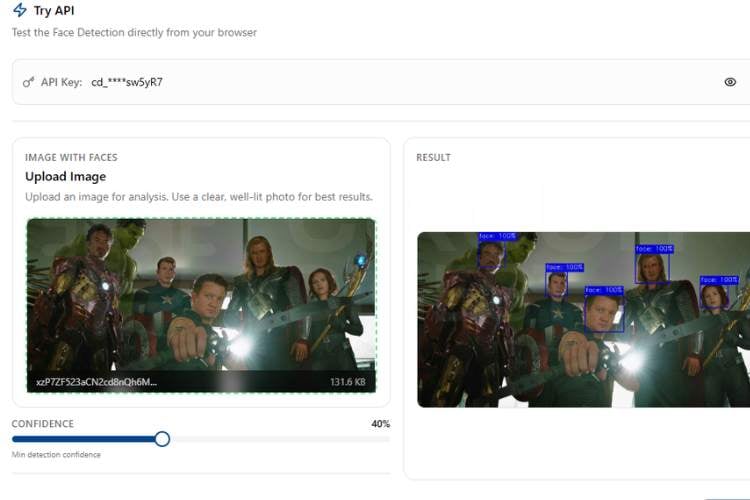
Task: Click the uploaded file name xzP7ZF523aCN2cd8nQh6M...
Action: tap(96, 382)
